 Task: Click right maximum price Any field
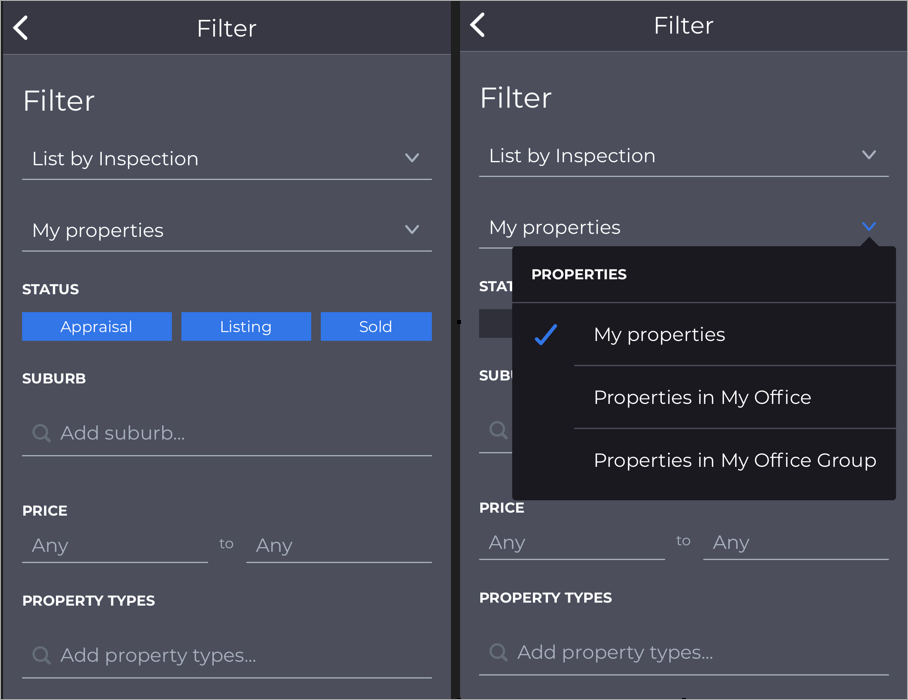point(796,543)
